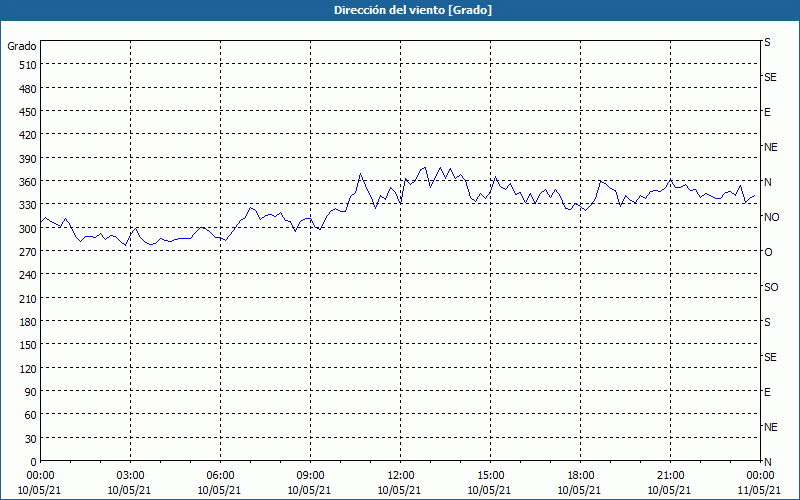Click the 390 y-axis value
The image size is (800, 500).
coord(29,159)
